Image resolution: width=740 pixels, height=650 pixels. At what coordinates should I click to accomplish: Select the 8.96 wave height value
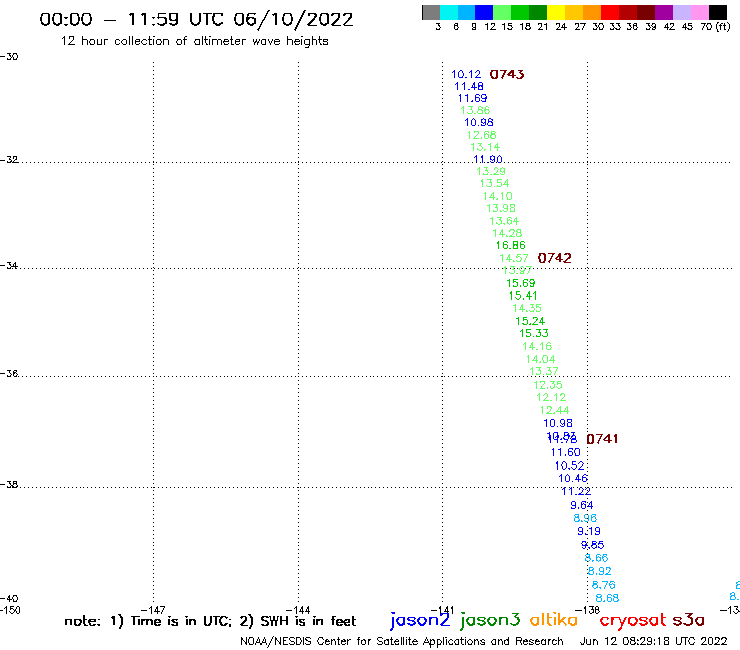(585, 518)
